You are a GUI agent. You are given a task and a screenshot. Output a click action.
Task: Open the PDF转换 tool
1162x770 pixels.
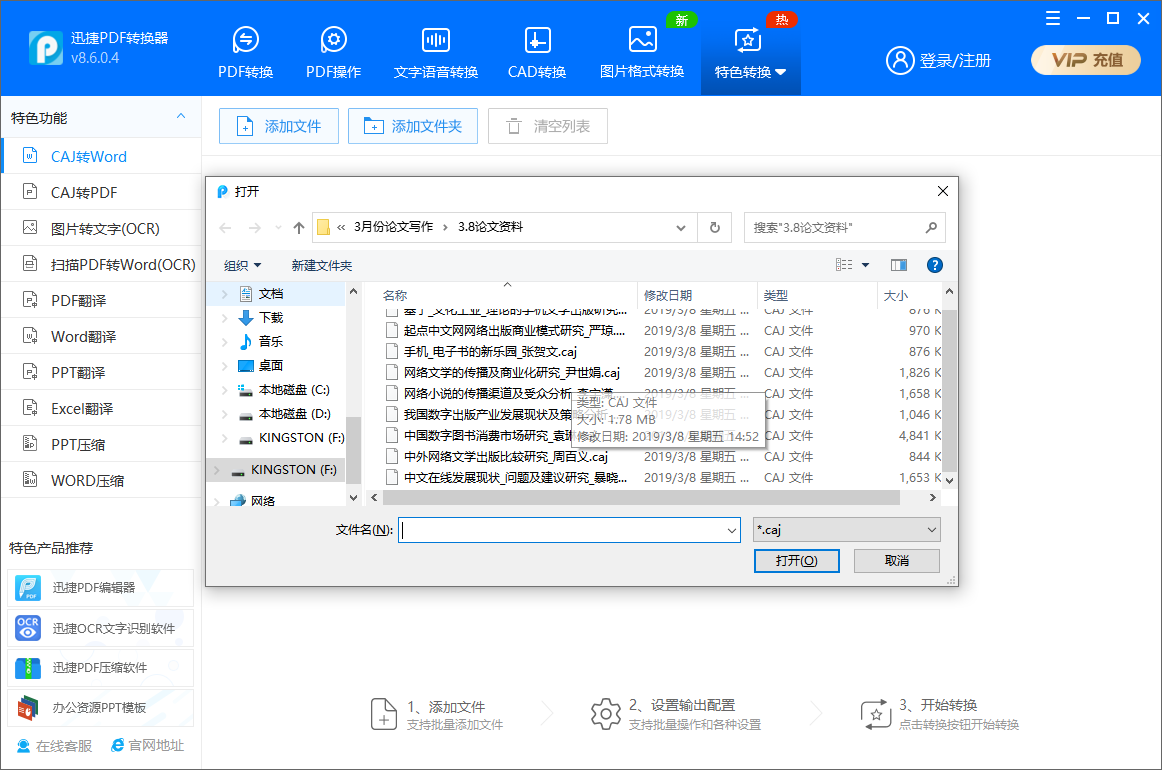[245, 52]
